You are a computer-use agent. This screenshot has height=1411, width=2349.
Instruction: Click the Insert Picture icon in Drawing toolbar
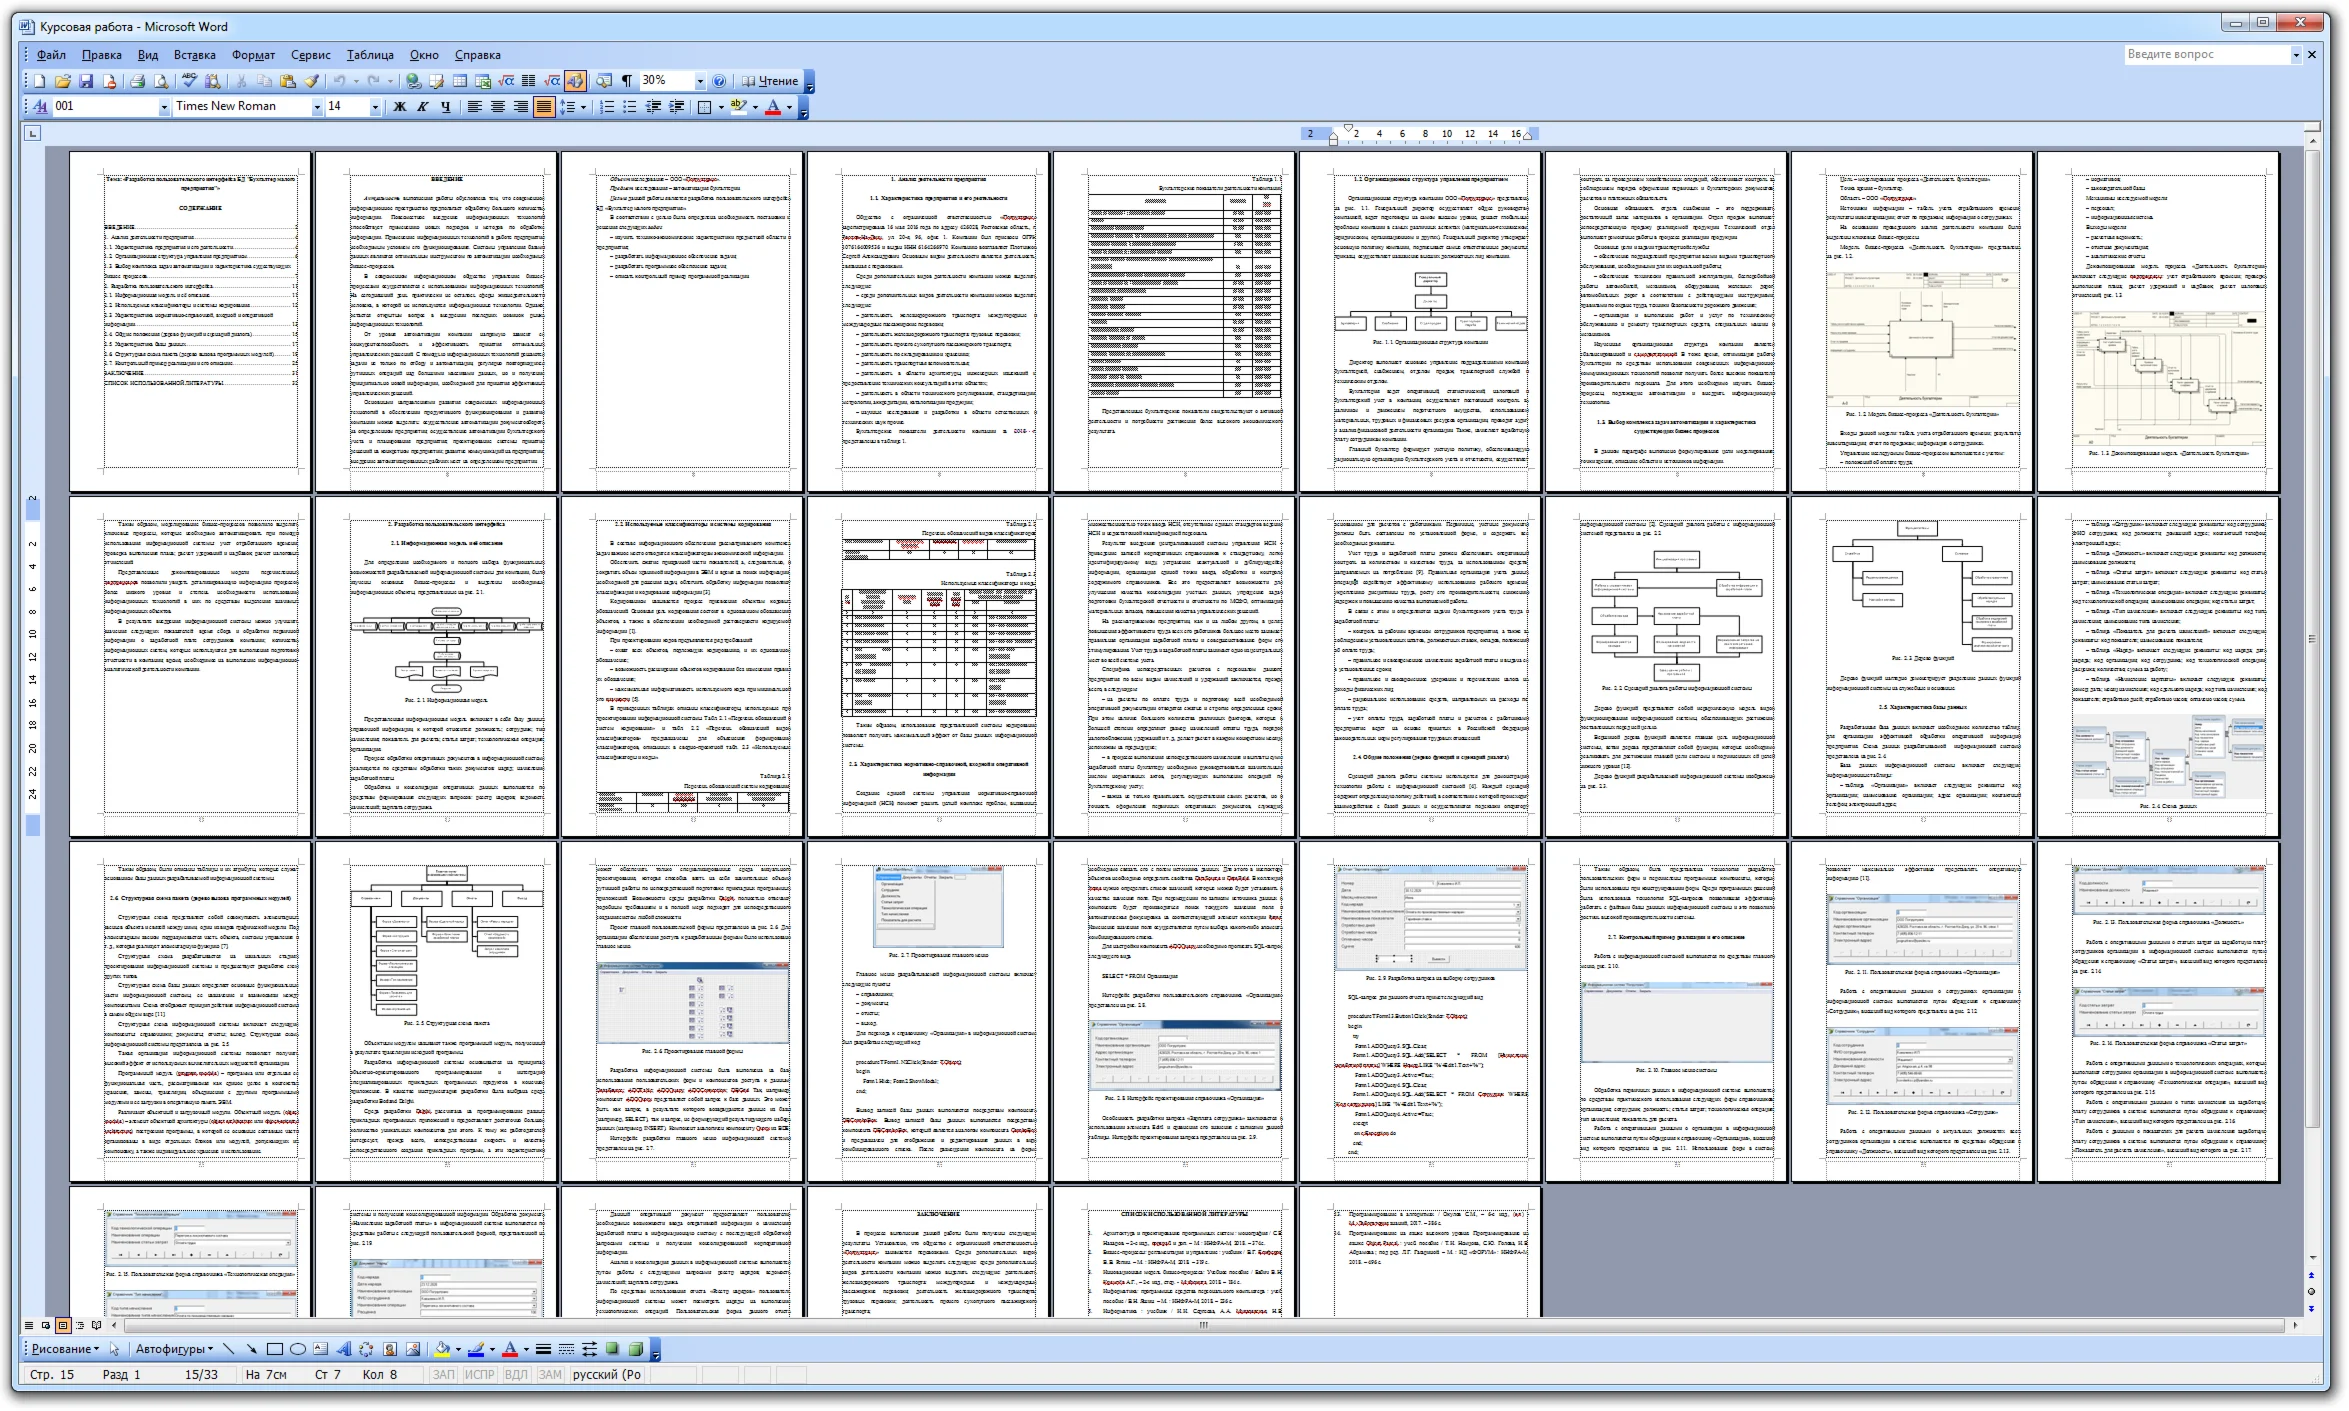413,1349
